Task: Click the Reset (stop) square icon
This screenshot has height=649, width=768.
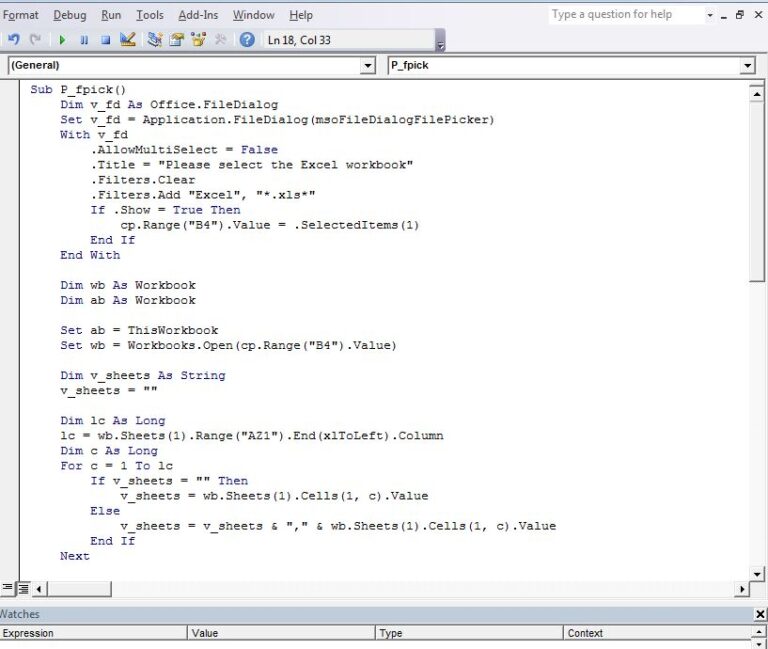Action: [105, 40]
